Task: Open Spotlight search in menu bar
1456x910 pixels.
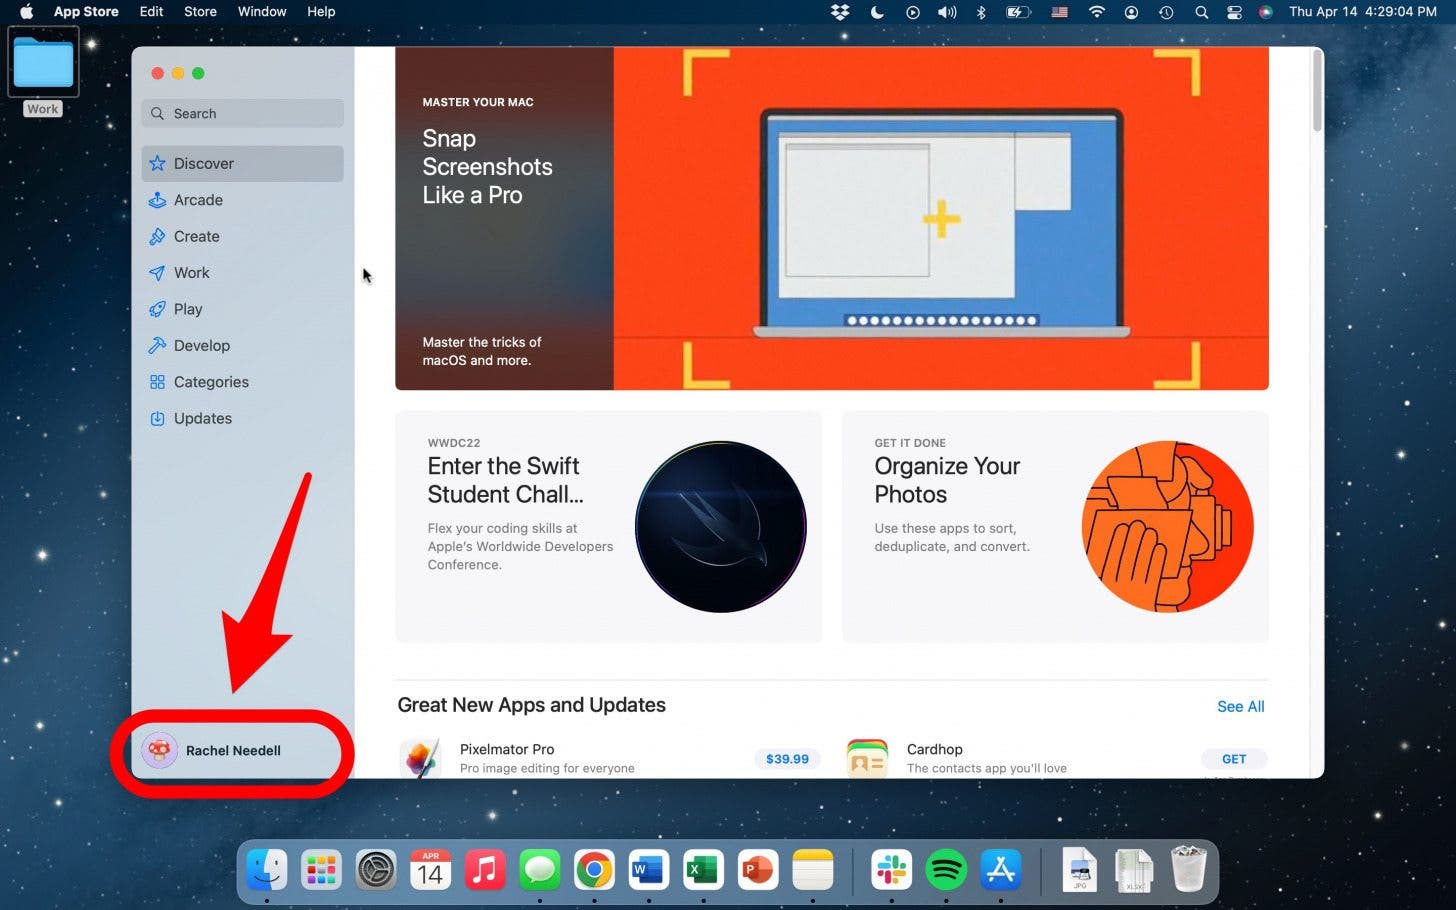Action: pyautogui.click(x=1201, y=12)
